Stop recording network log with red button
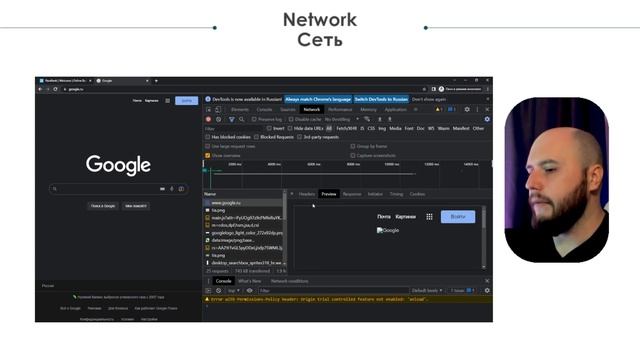Screen dimensions: 640x360 (x=209, y=119)
